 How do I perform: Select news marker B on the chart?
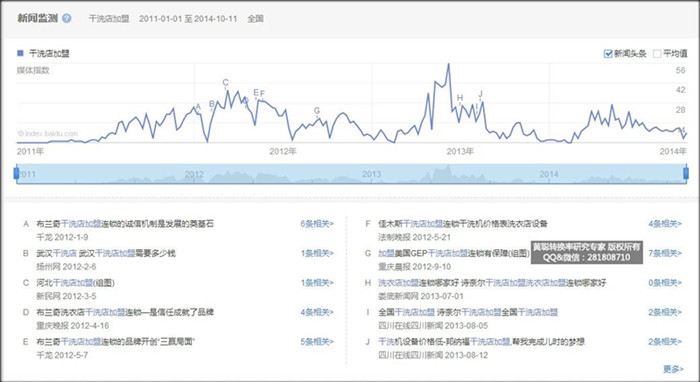point(212,104)
